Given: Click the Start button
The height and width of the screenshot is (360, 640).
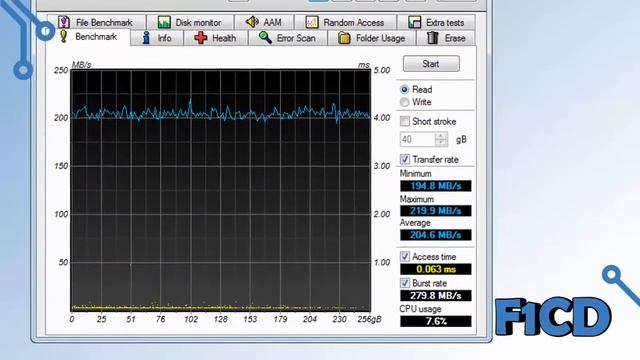Looking at the screenshot, I should (431, 64).
